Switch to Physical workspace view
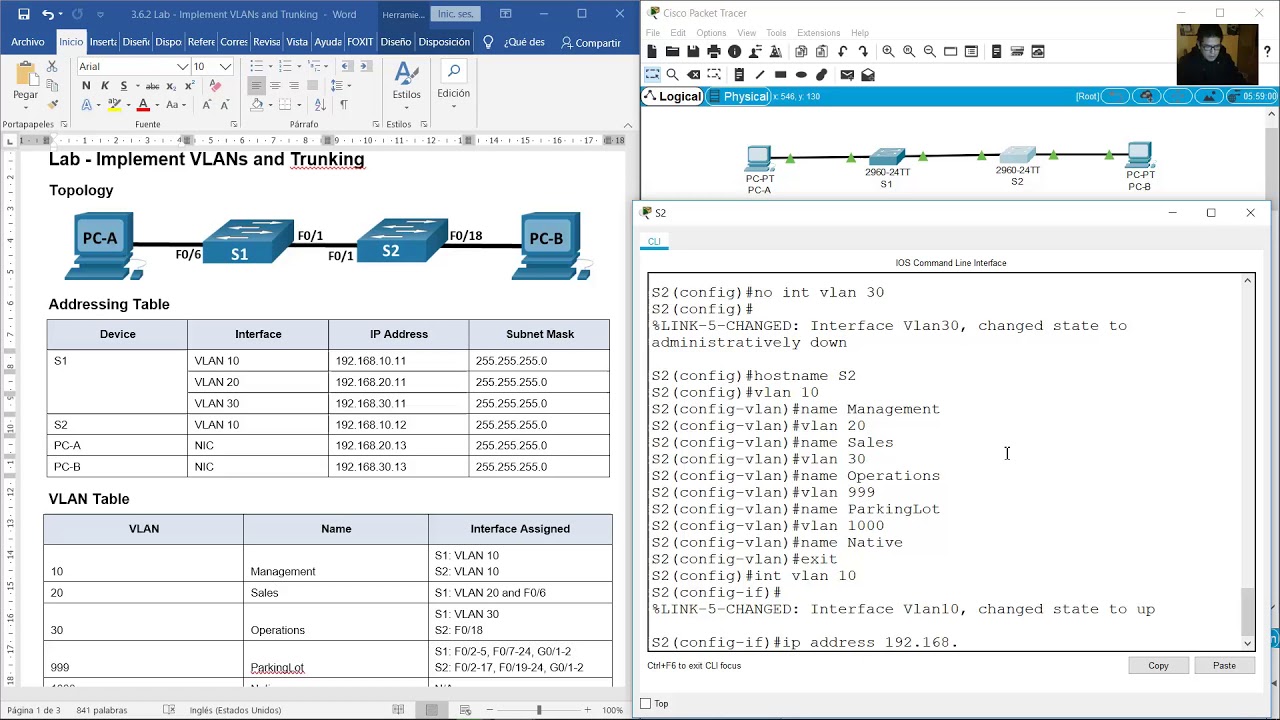The image size is (1280, 720). click(x=738, y=97)
